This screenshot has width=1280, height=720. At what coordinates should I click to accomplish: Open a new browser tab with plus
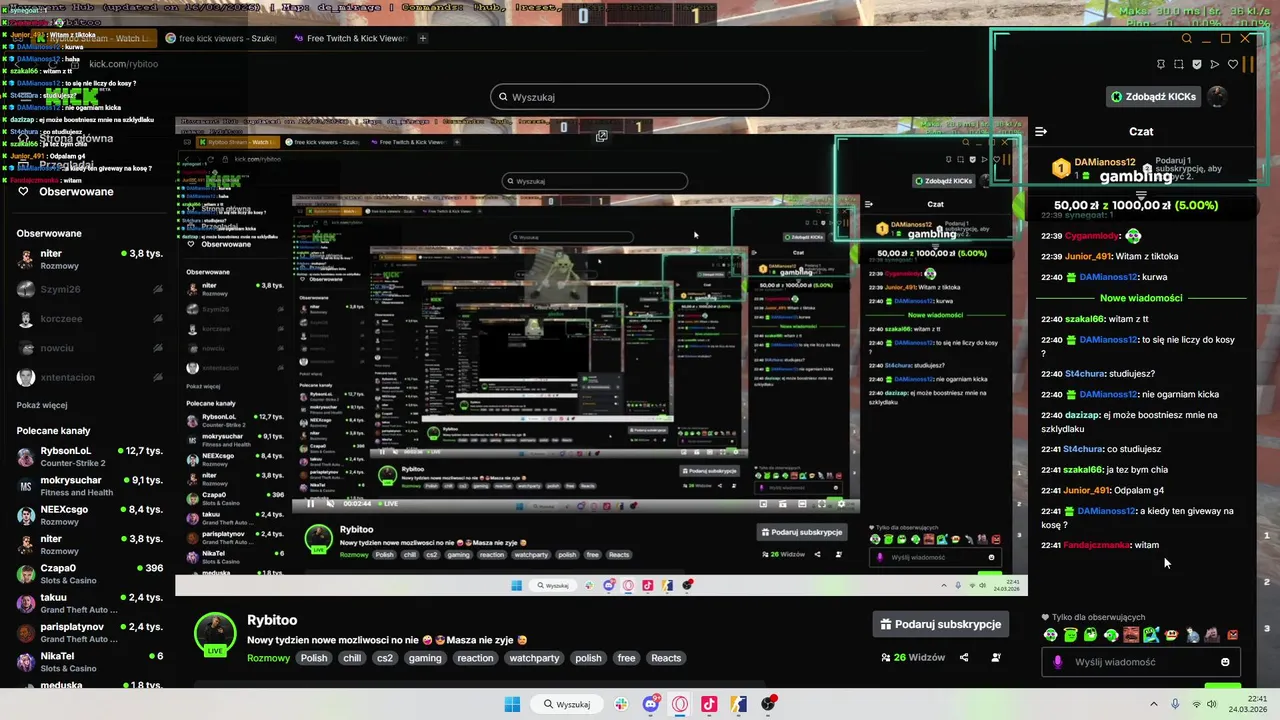coord(423,38)
